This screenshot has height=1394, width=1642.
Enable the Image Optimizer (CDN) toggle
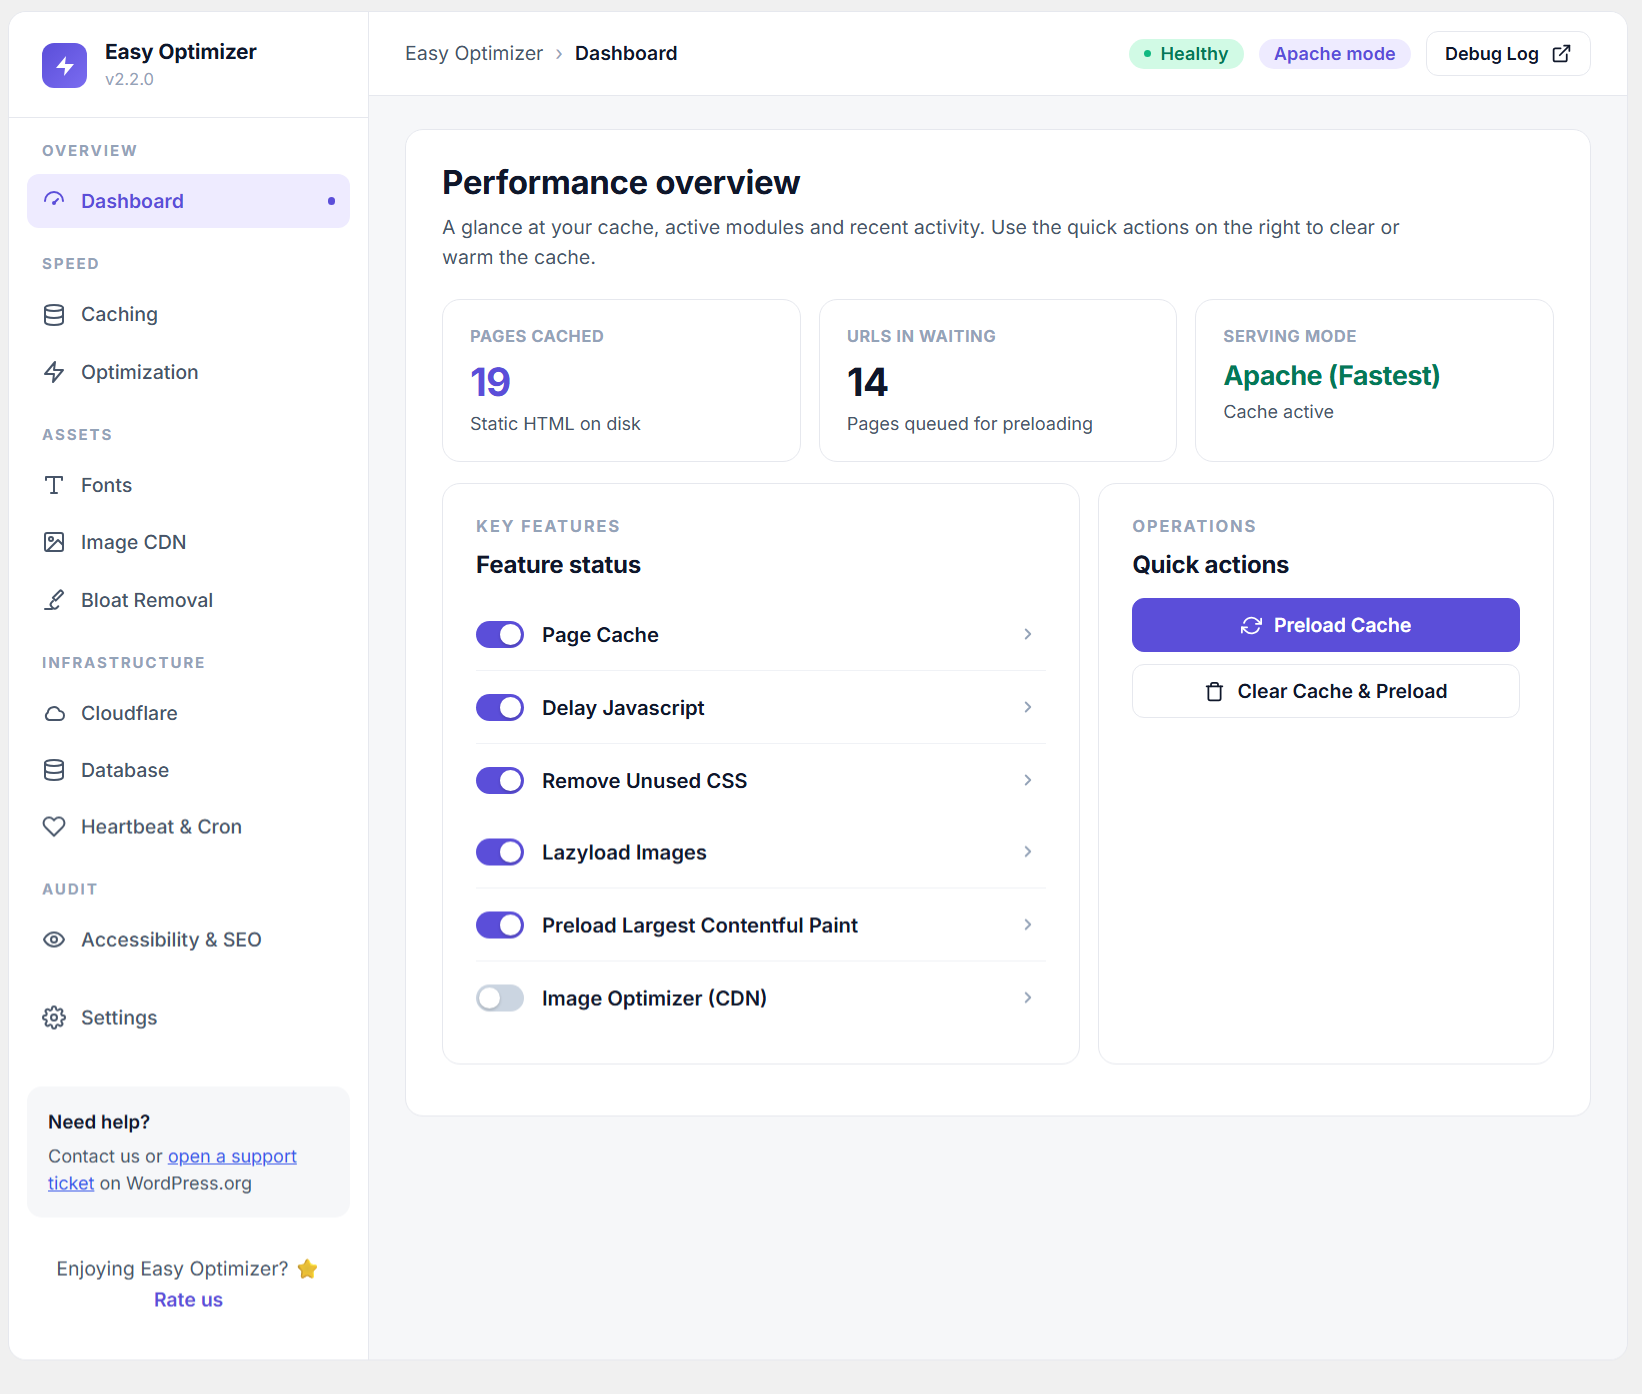pyautogui.click(x=500, y=998)
